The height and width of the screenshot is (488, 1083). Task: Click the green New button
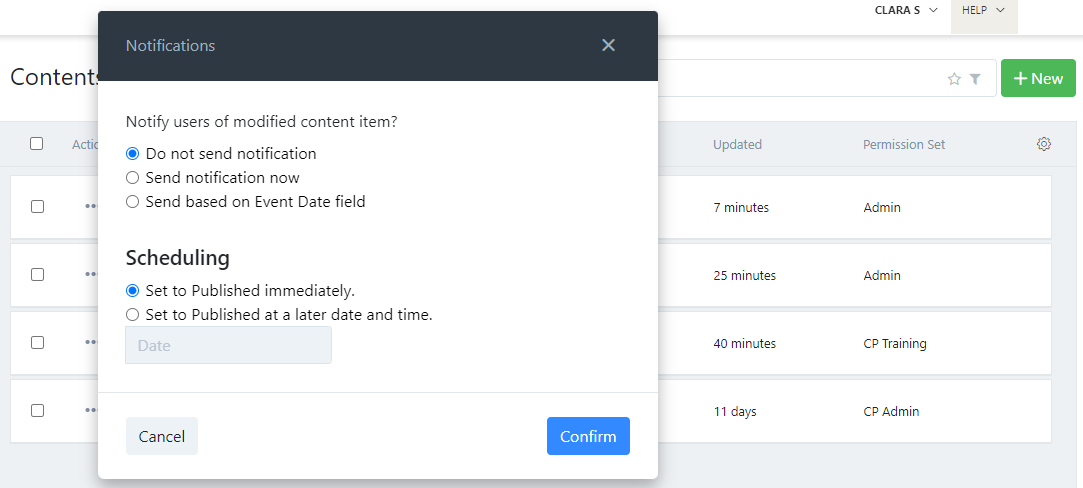point(1038,79)
